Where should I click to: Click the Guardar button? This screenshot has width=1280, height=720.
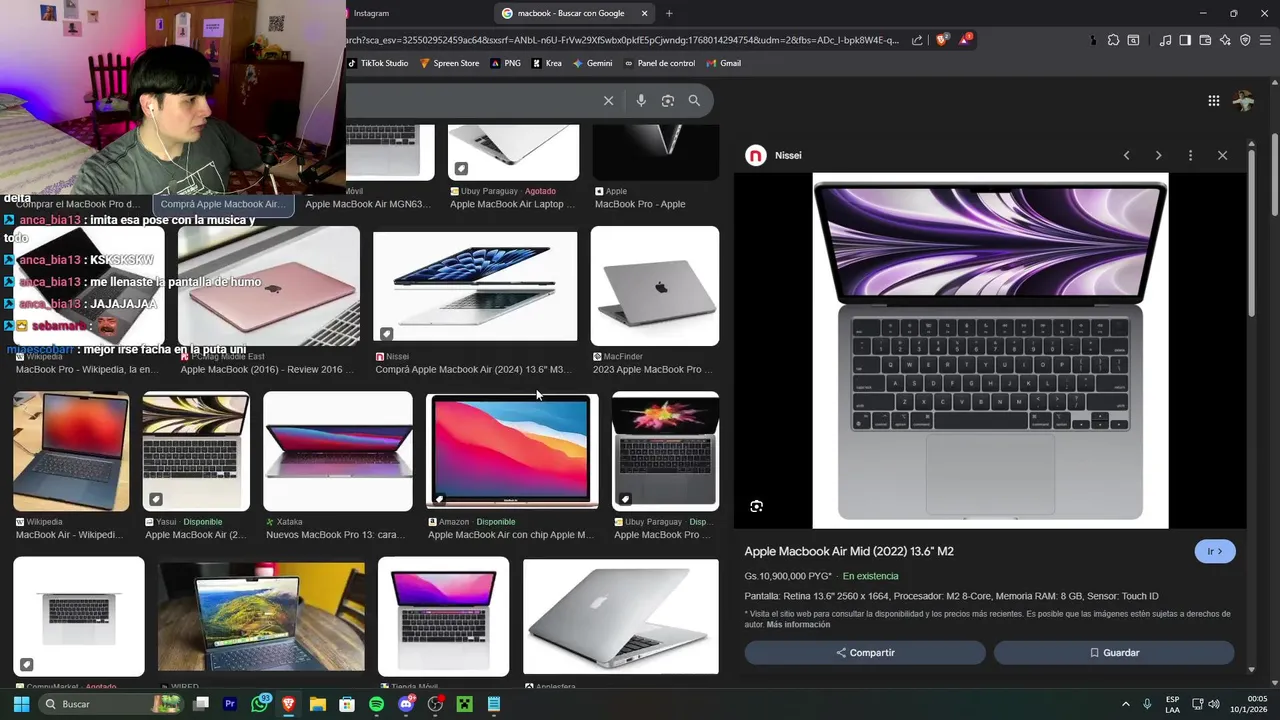[1114, 653]
